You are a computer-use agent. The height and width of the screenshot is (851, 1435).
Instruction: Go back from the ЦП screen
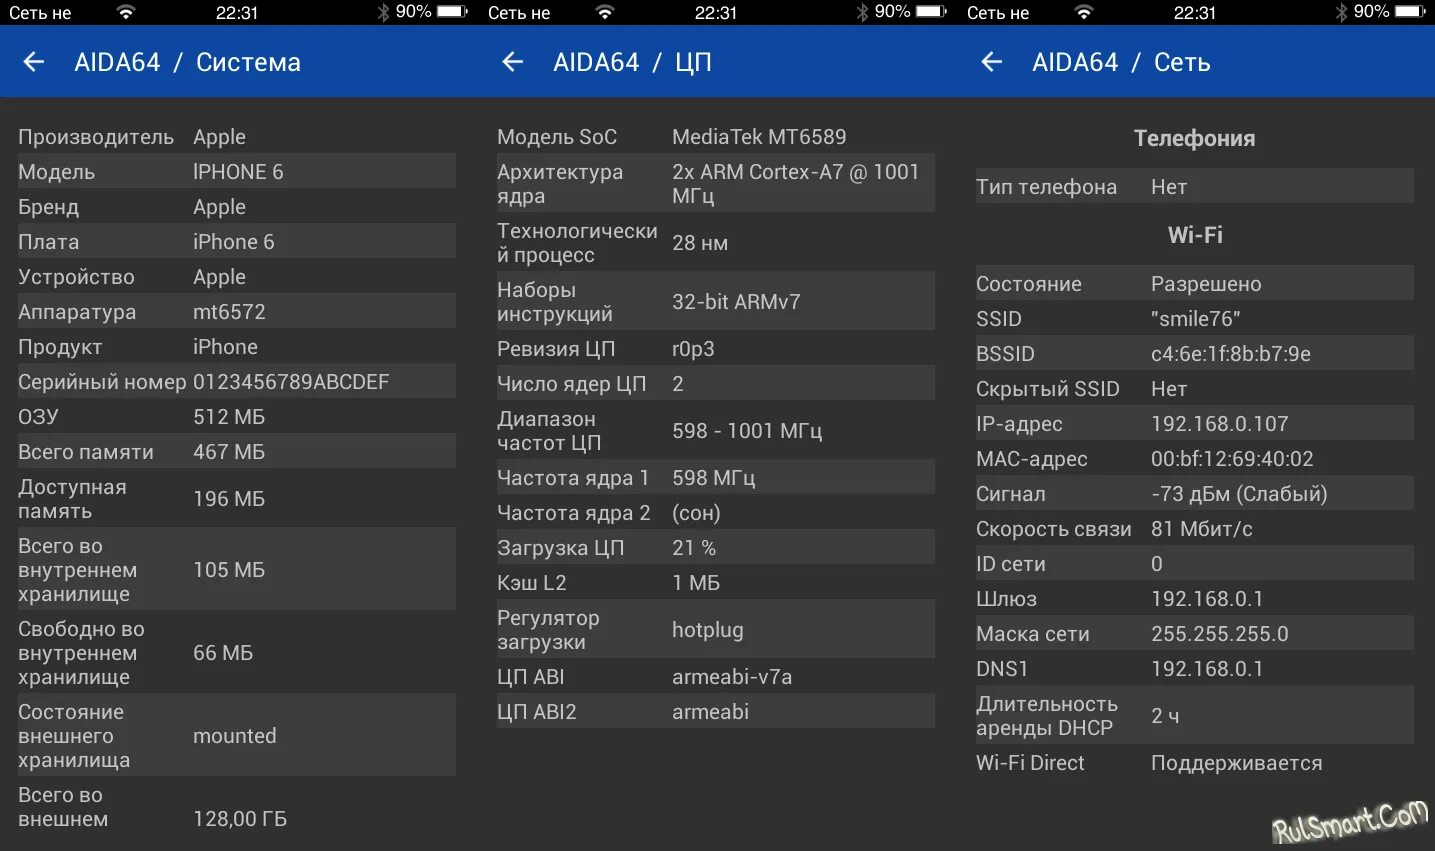(513, 62)
